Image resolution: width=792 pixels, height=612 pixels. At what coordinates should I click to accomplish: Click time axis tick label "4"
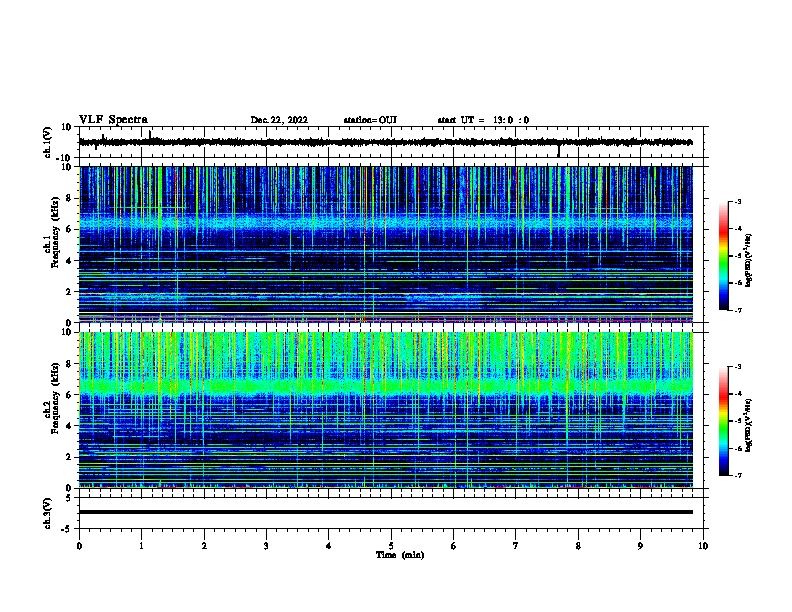[x=329, y=546]
